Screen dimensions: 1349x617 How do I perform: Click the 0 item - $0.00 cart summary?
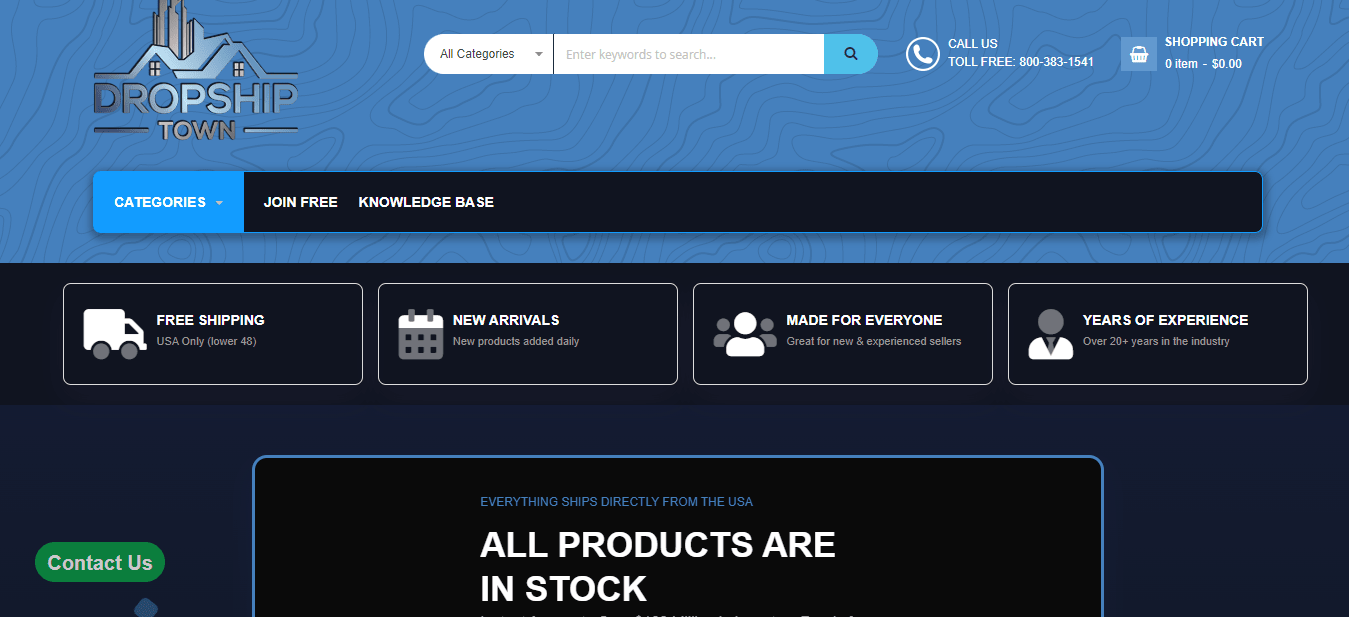(1203, 64)
